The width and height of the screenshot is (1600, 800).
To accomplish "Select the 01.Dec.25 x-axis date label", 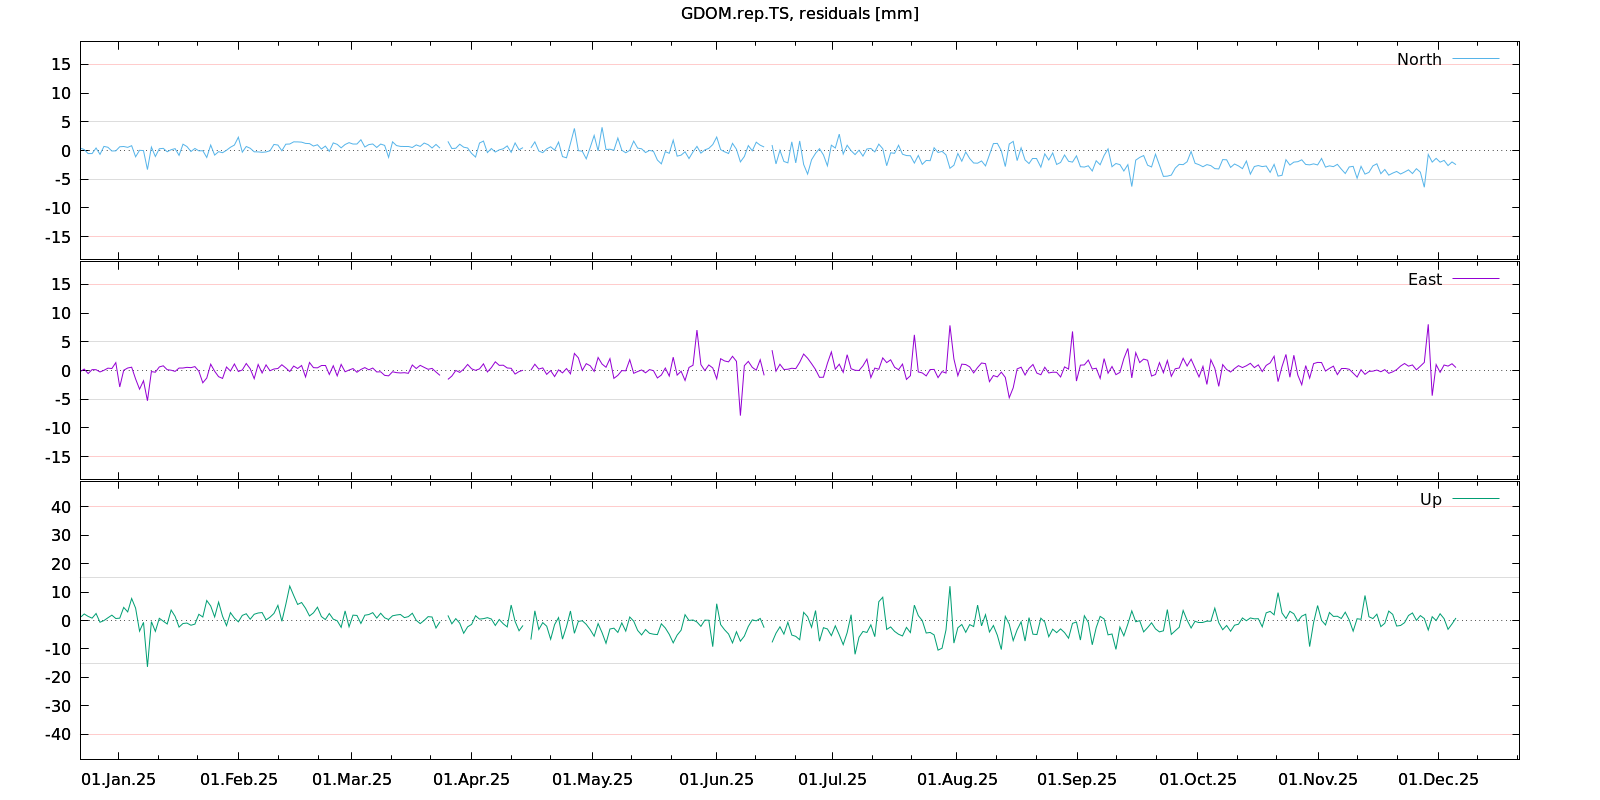I will [x=1438, y=780].
